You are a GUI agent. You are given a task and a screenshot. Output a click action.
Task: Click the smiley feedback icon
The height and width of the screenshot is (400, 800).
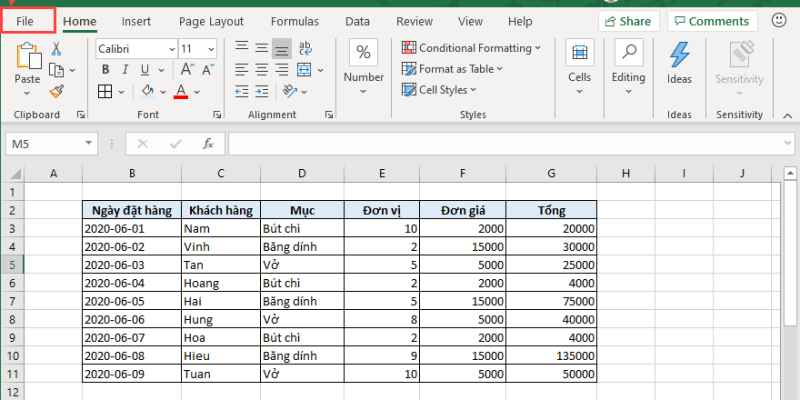779,21
